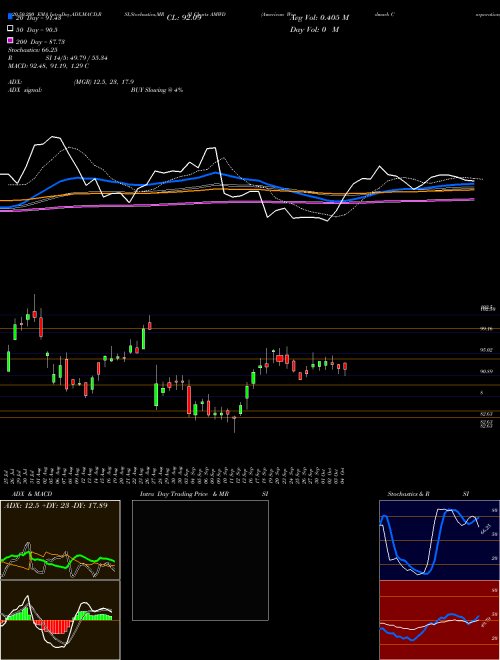The image size is (500, 660).
Task: Click the magenta 200 Day EMA legend swatch
Action: tap(11, 40)
